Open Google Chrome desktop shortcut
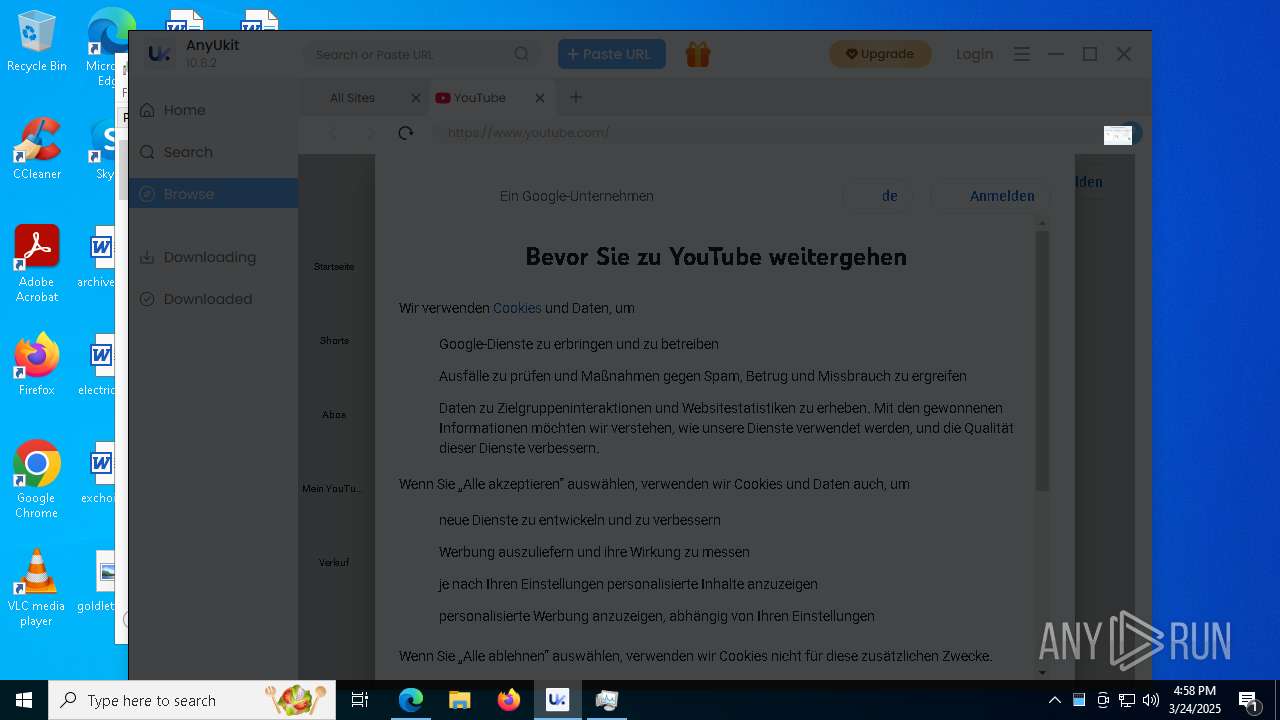 click(37, 480)
